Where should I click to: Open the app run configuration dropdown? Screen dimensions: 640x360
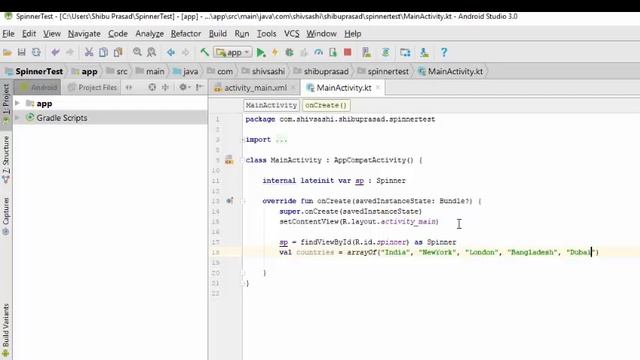point(233,53)
